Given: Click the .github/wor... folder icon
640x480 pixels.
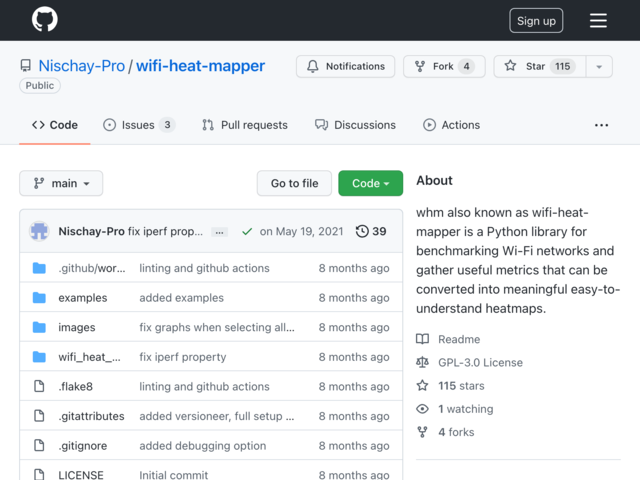Looking at the screenshot, I should pos(39,268).
